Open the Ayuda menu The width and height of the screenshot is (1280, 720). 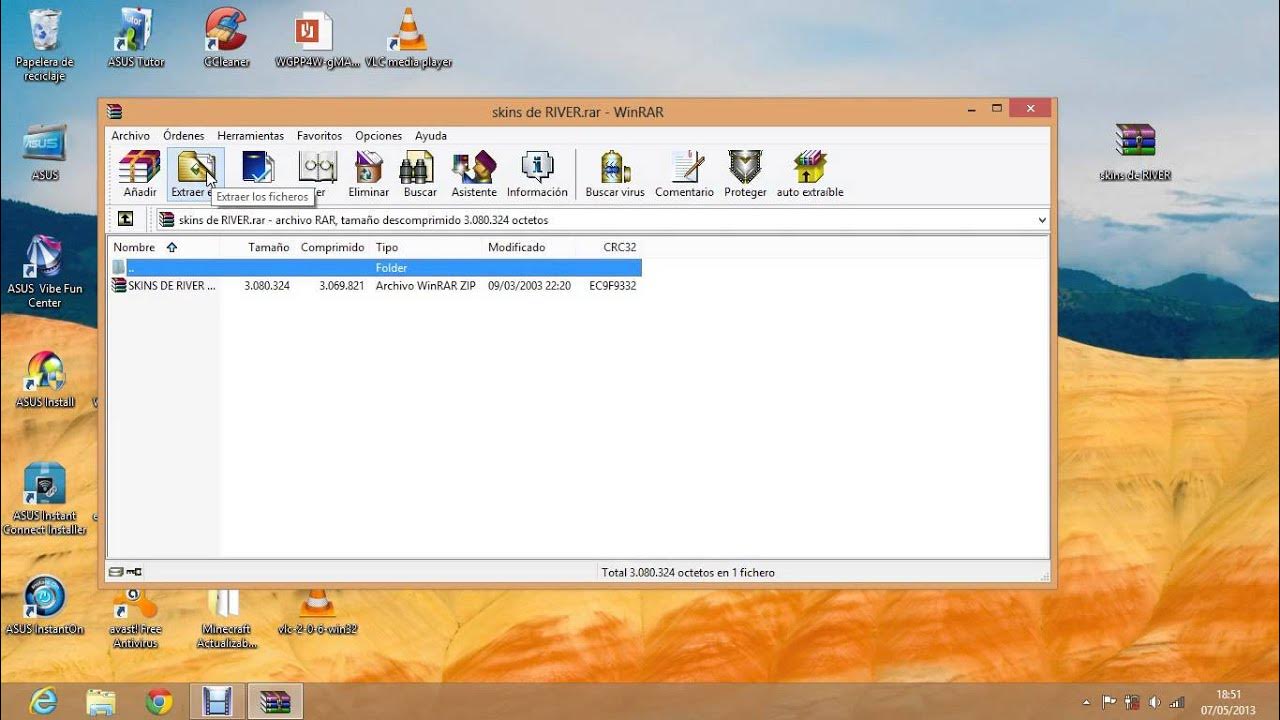(430, 135)
